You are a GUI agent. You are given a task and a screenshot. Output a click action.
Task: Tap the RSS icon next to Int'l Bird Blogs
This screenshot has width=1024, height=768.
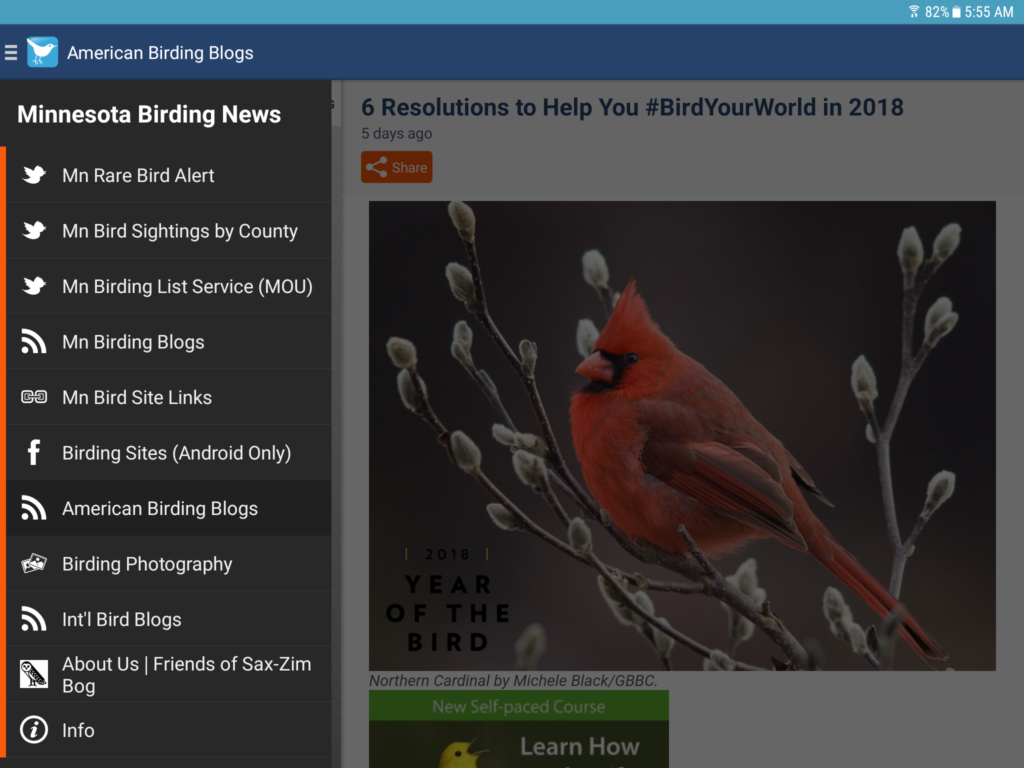click(34, 619)
